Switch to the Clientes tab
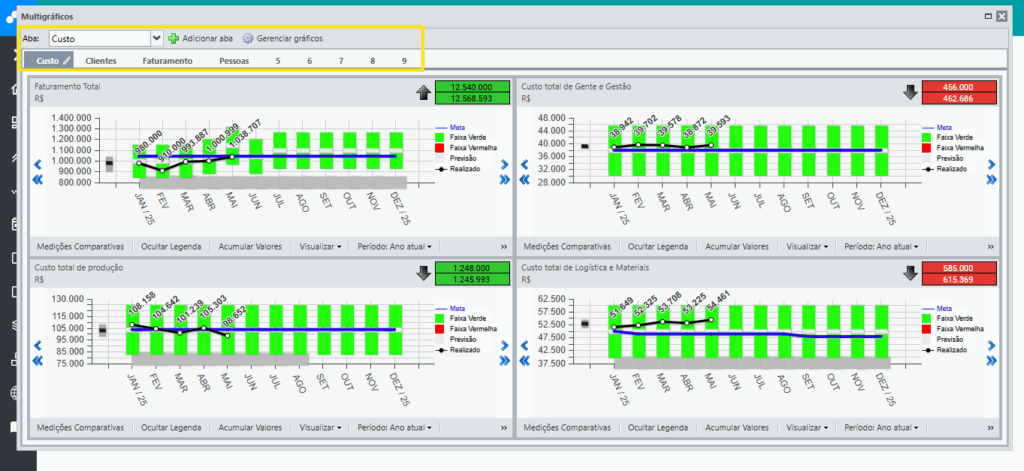 (x=101, y=61)
